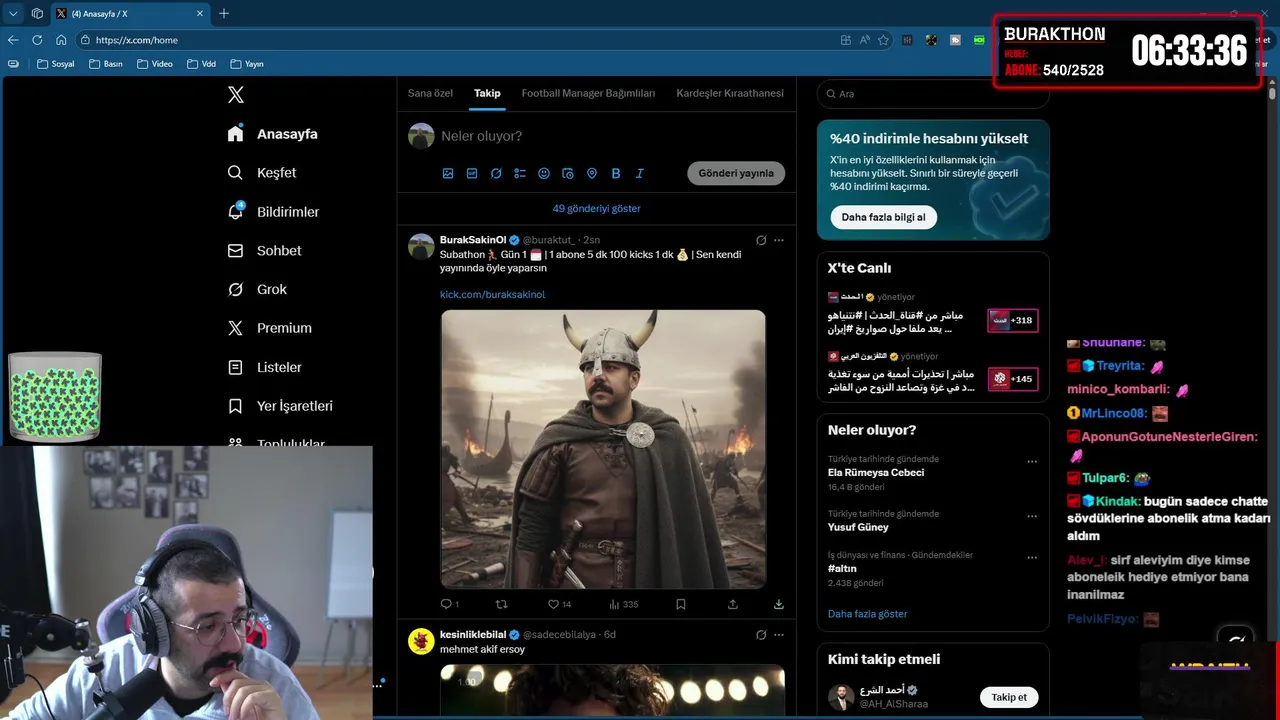
Task: Open kesinliklebilal profile avatar
Action: pos(421,641)
